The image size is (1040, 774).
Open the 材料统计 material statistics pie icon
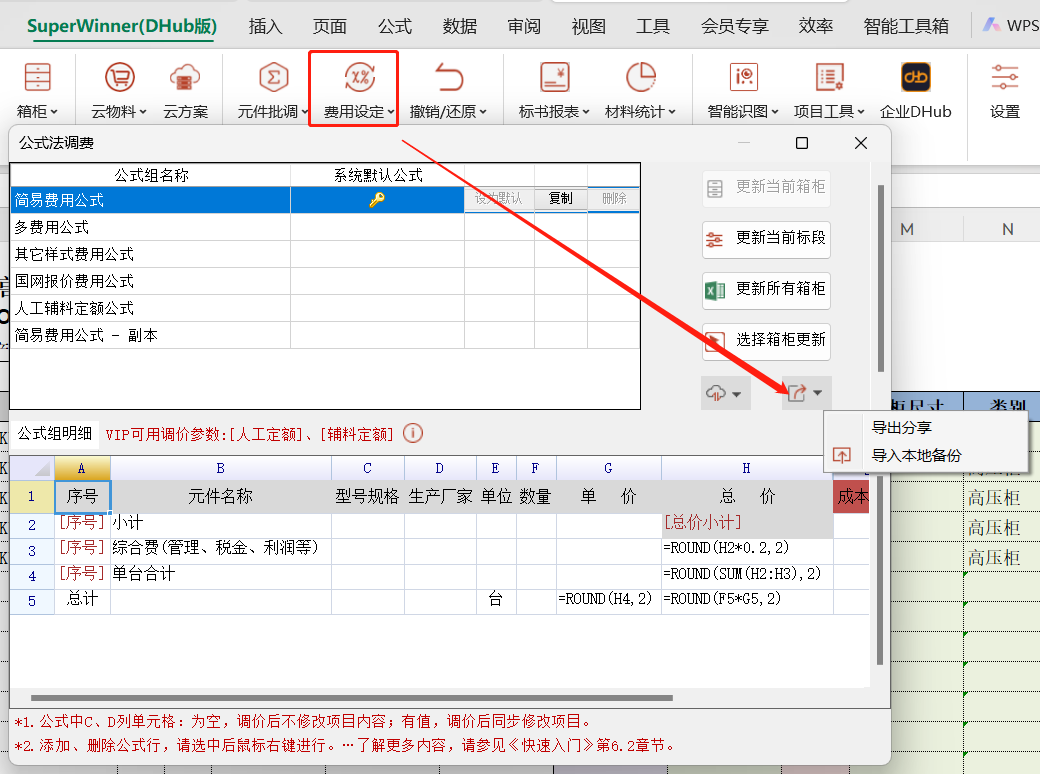click(x=641, y=77)
